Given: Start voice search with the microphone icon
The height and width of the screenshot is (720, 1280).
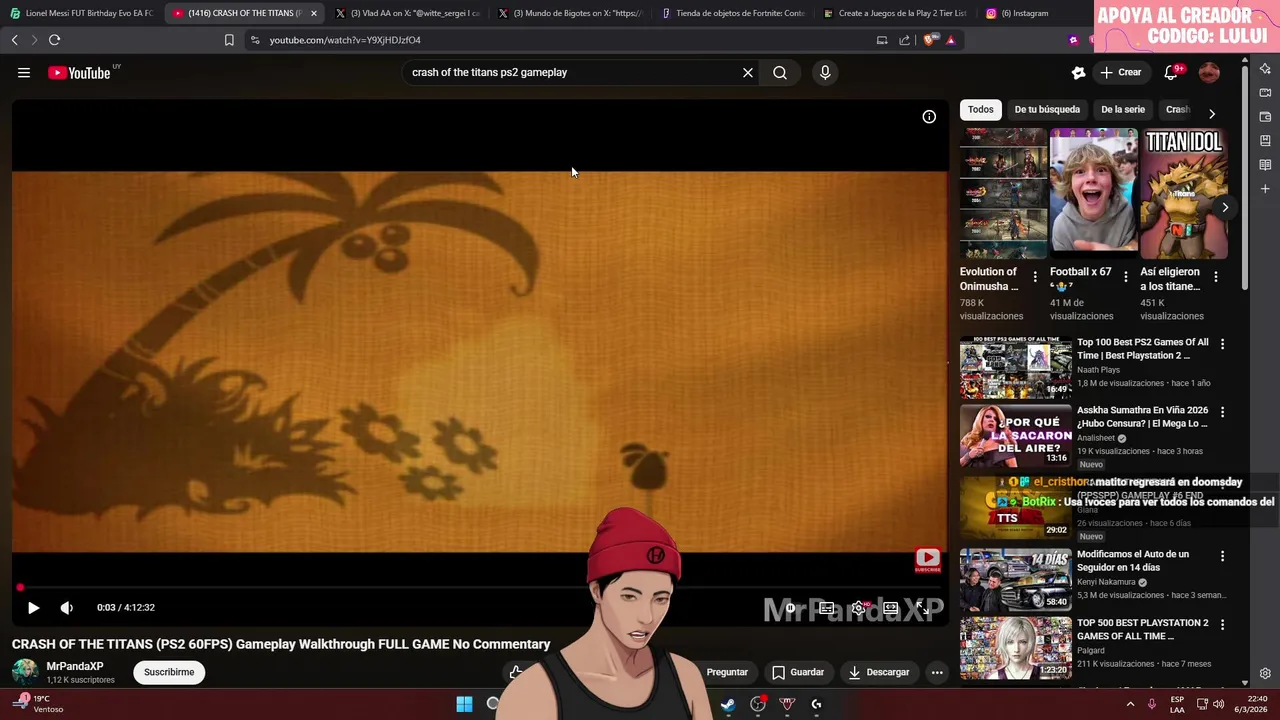Looking at the screenshot, I should click(x=825, y=72).
